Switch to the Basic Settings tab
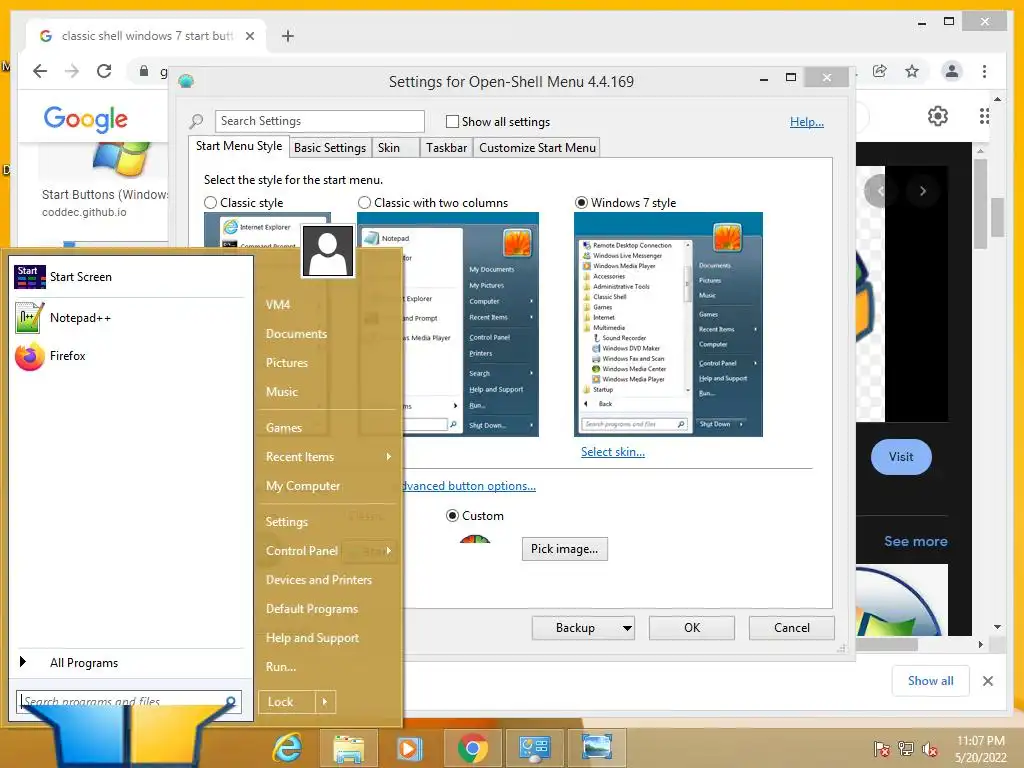1024x768 pixels. tap(330, 148)
